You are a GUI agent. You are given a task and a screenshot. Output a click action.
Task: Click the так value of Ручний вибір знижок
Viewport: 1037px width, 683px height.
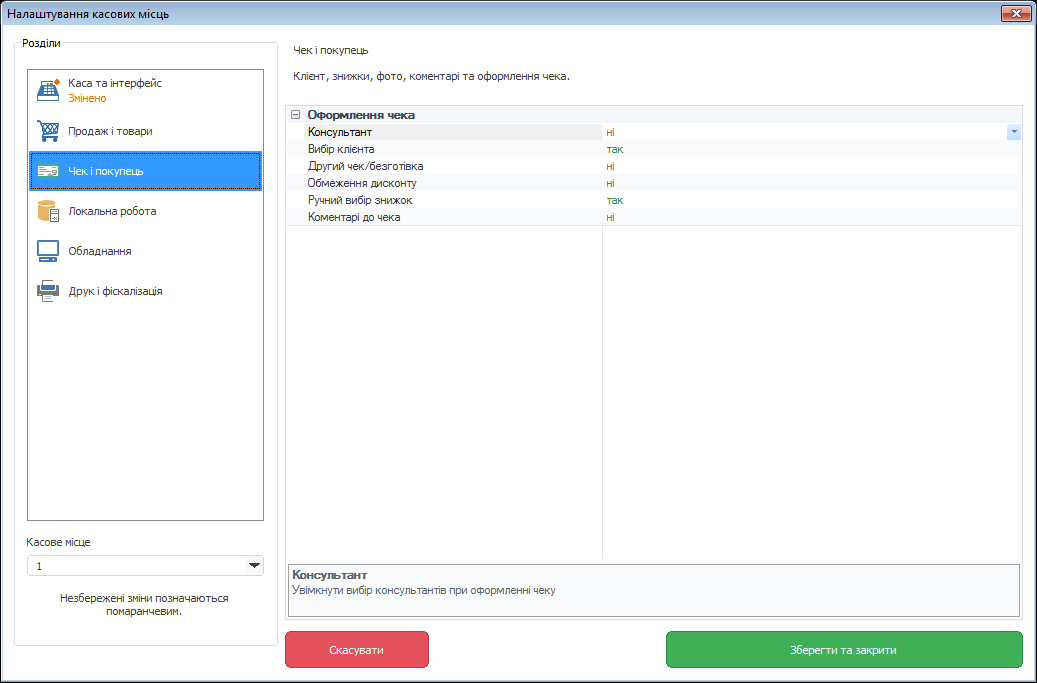(x=615, y=200)
